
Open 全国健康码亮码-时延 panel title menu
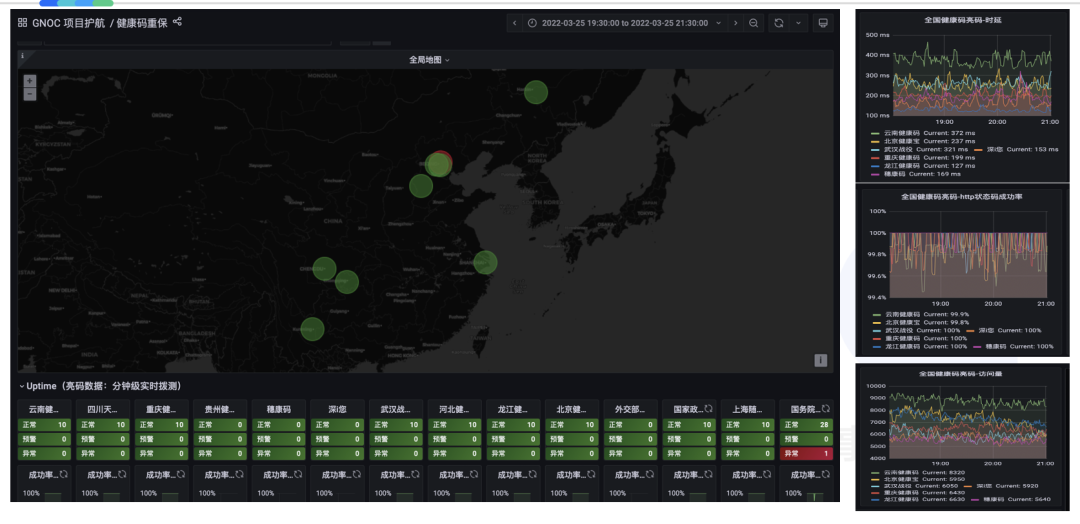963,20
